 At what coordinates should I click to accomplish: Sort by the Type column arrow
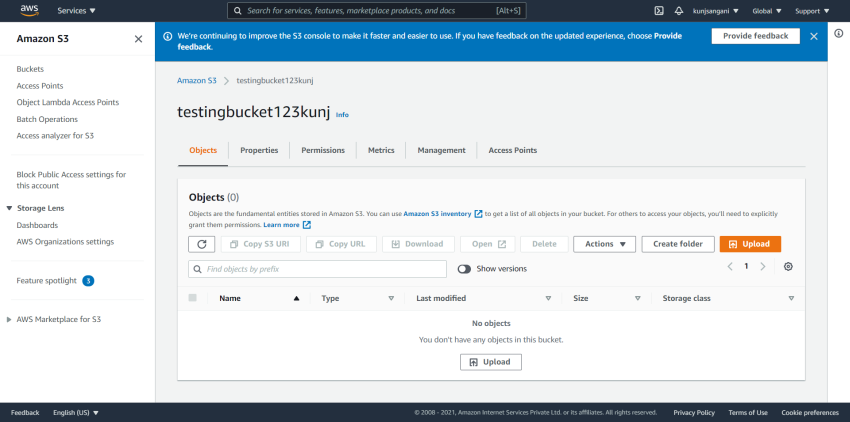click(x=391, y=298)
